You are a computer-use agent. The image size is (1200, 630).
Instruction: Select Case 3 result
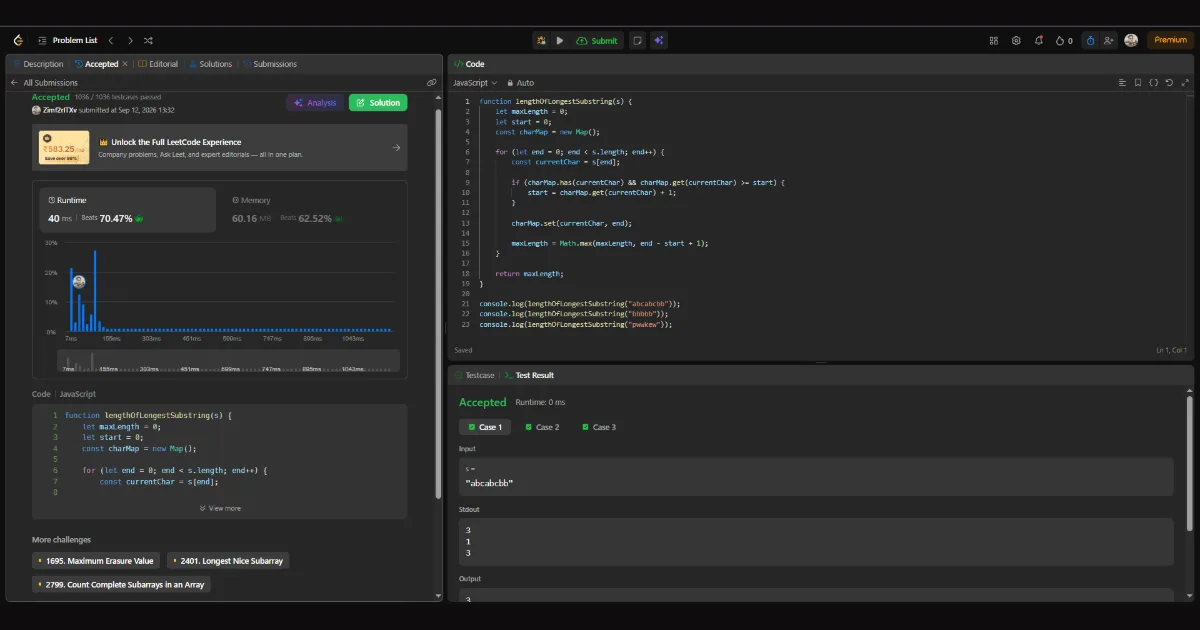(x=598, y=427)
